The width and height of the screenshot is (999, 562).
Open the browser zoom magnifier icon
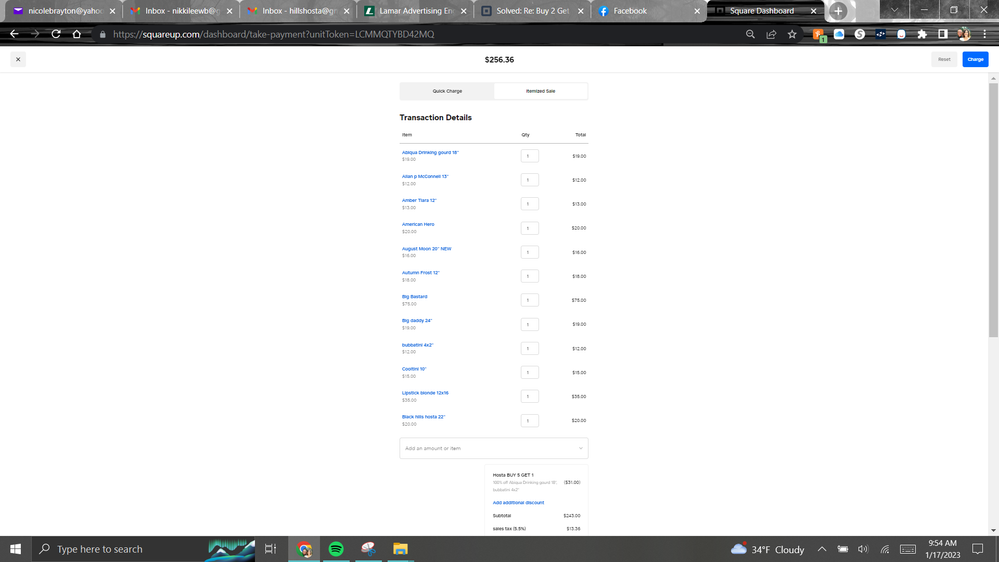tap(750, 34)
